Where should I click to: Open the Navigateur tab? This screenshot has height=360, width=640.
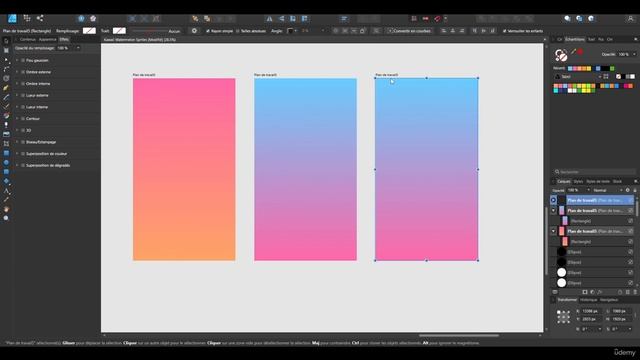[609, 300]
